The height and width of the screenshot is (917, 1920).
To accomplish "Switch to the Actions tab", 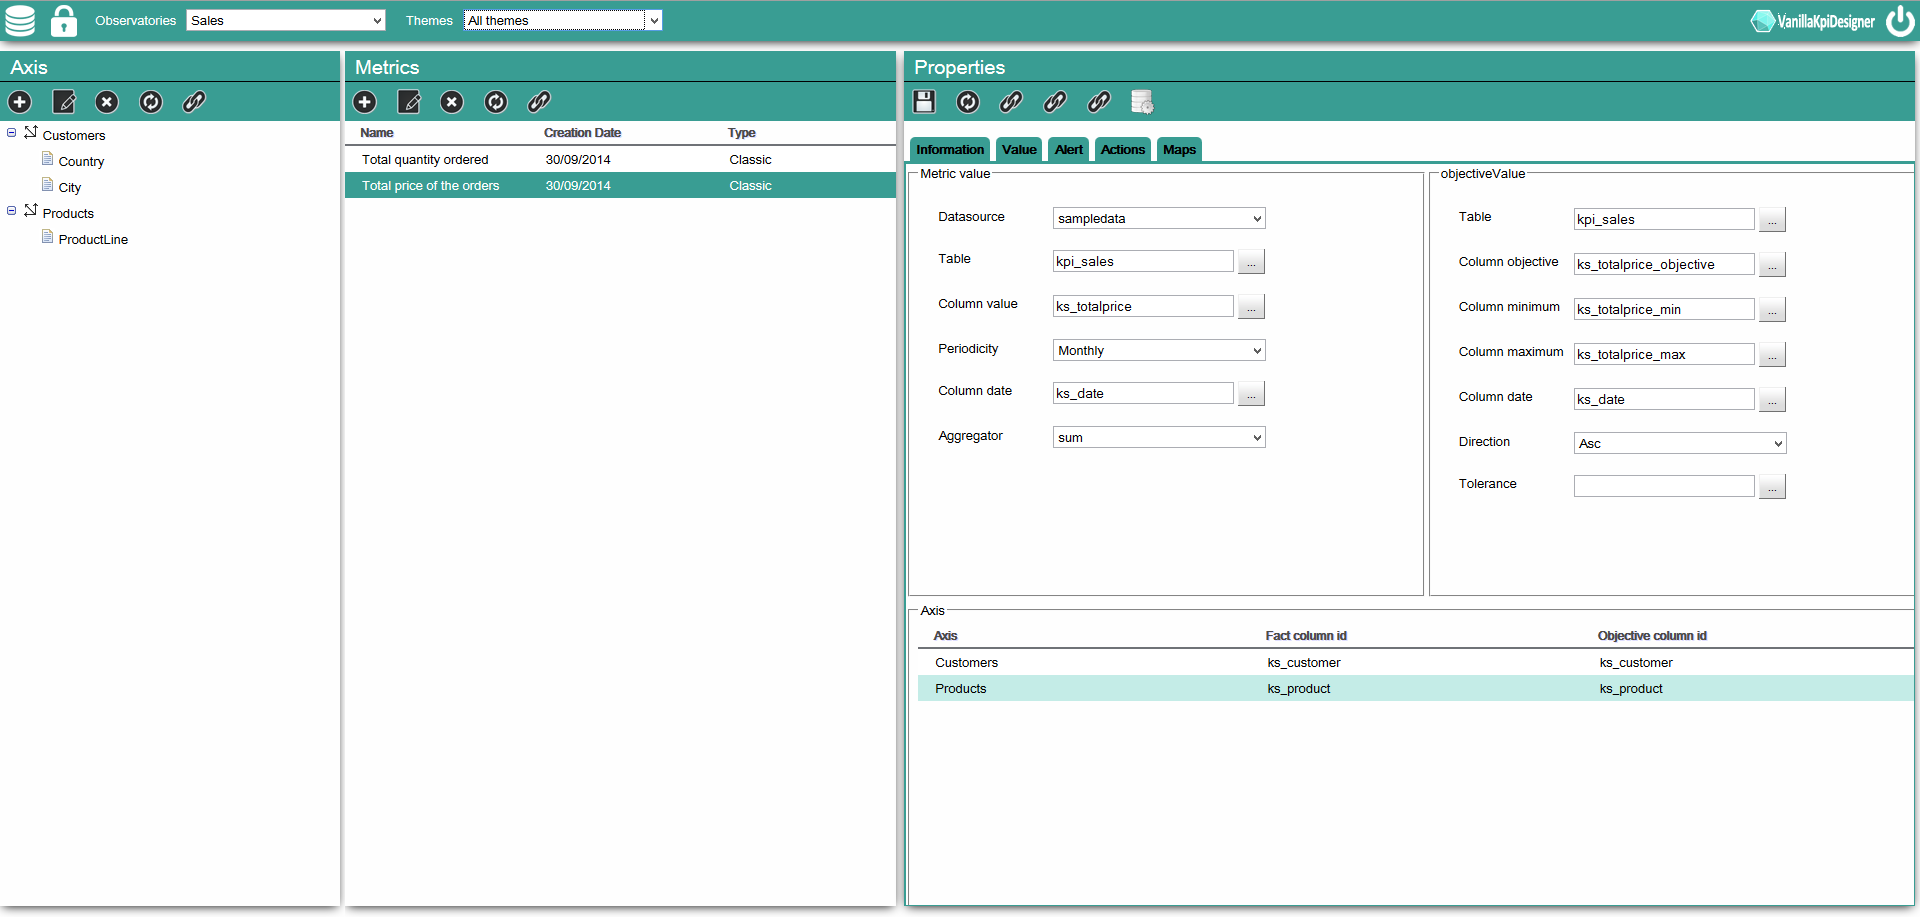I will [x=1123, y=149].
